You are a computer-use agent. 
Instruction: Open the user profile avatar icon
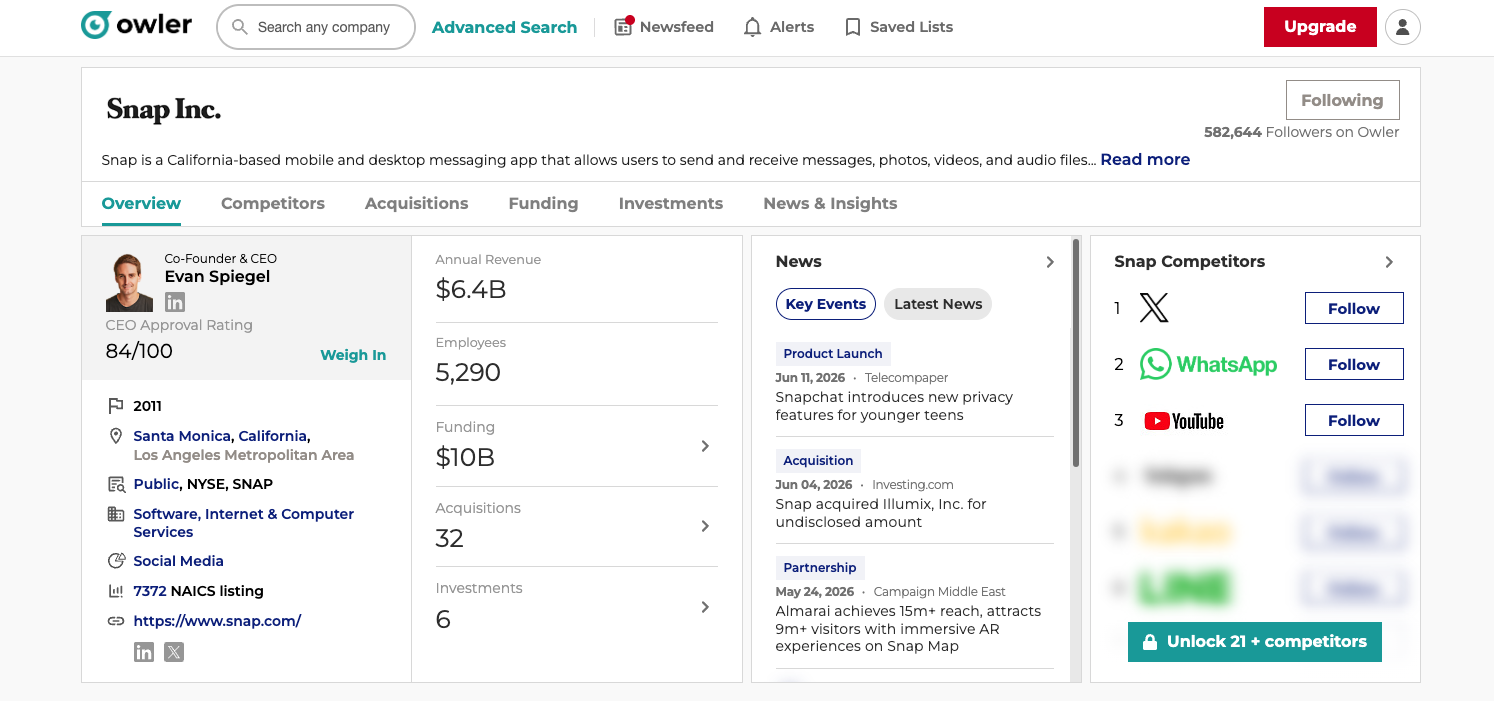[x=1402, y=27]
